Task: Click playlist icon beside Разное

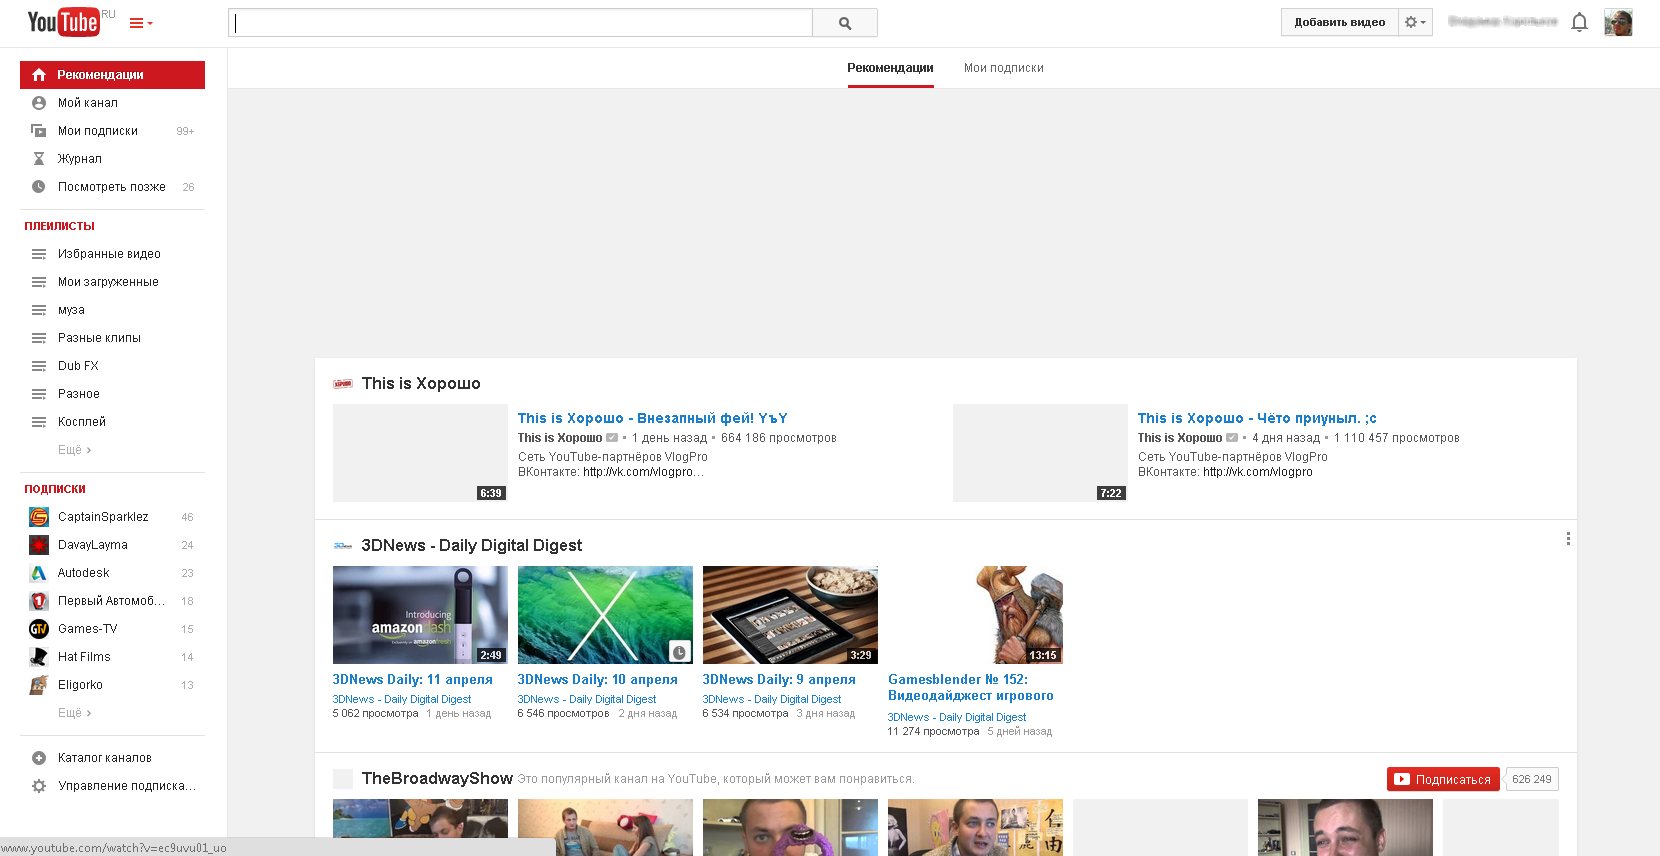Action: [x=39, y=394]
